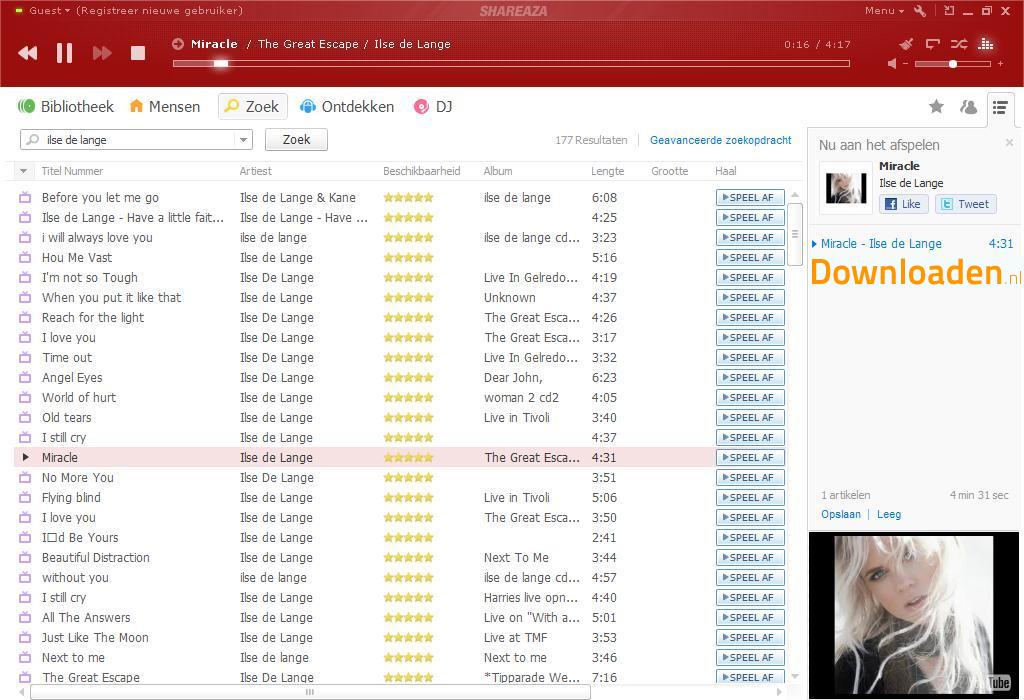The image size is (1024, 700).
Task: Switch to the Mensen tab
Action: (x=165, y=106)
